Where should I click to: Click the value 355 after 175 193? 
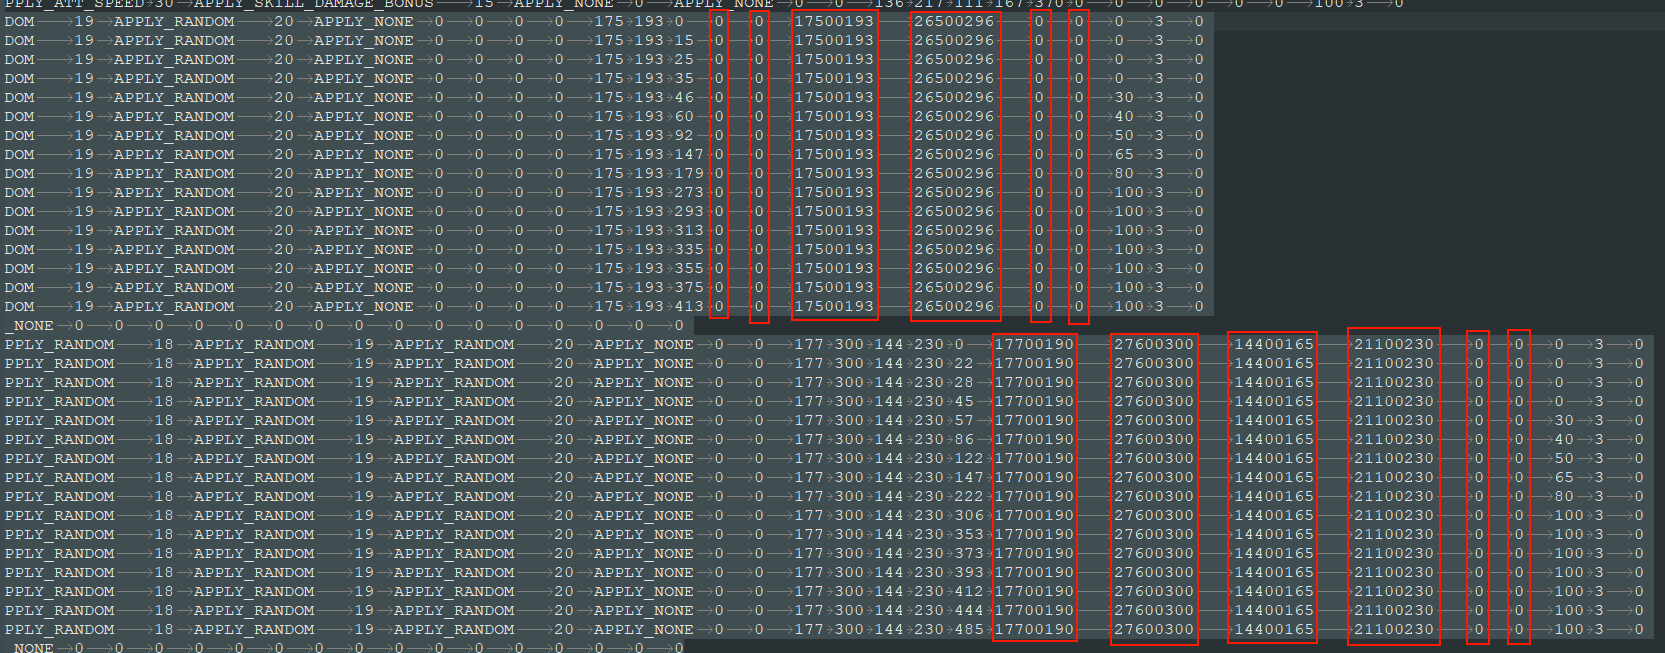[689, 269]
